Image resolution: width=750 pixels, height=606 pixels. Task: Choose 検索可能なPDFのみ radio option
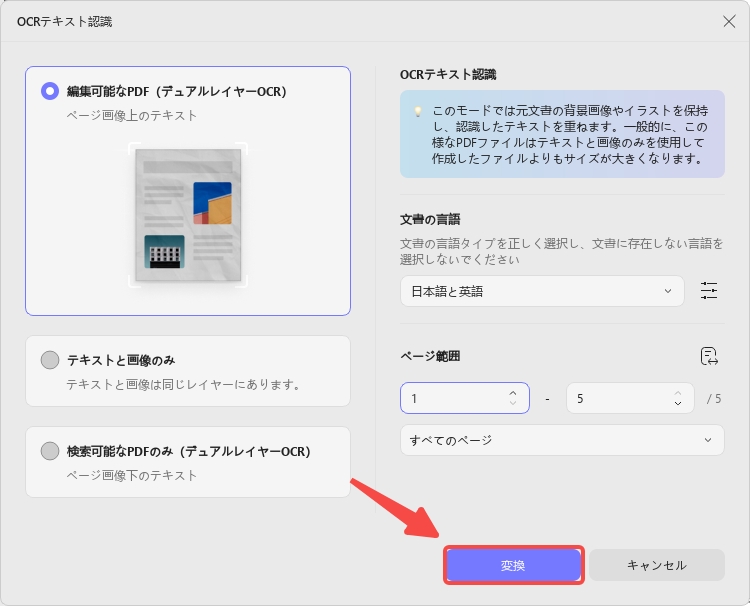tap(50, 451)
